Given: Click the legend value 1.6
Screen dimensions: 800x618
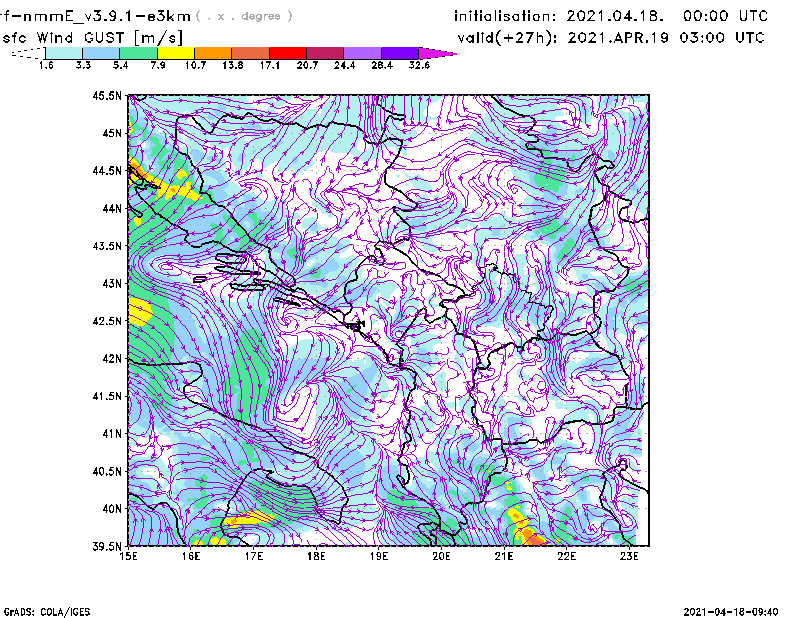Looking at the screenshot, I should point(46,65).
